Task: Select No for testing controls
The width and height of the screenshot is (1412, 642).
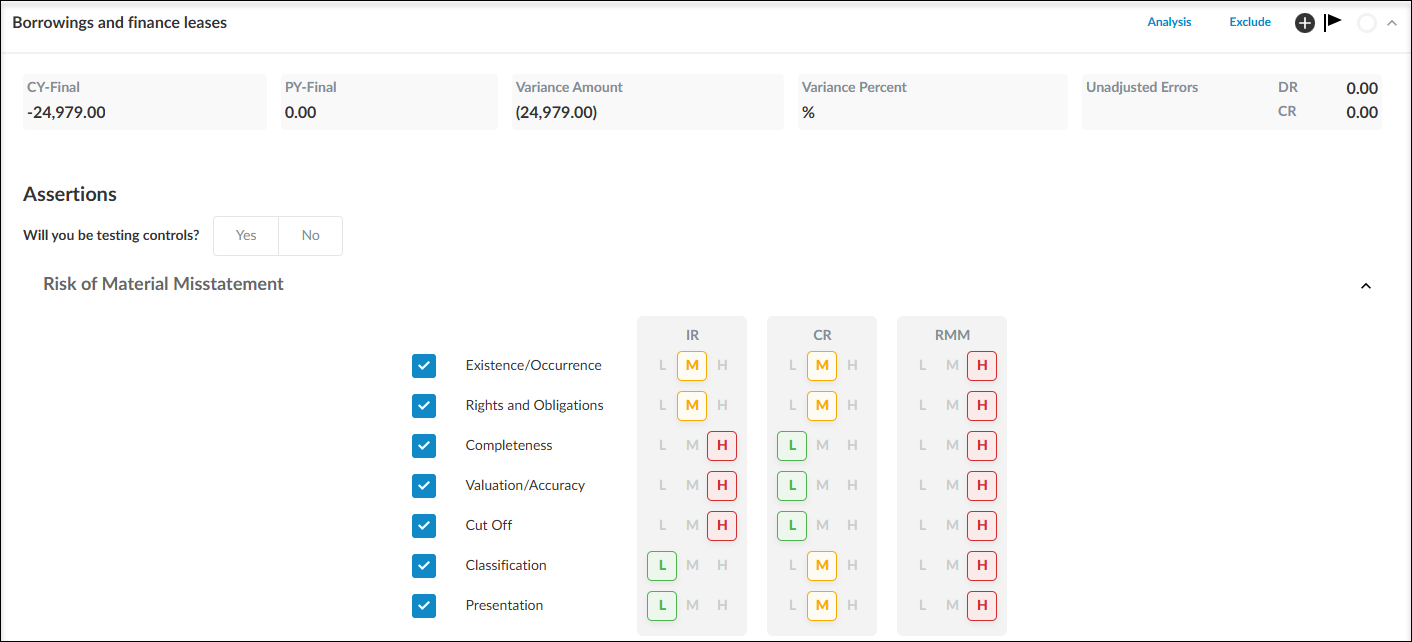Action: click(311, 236)
